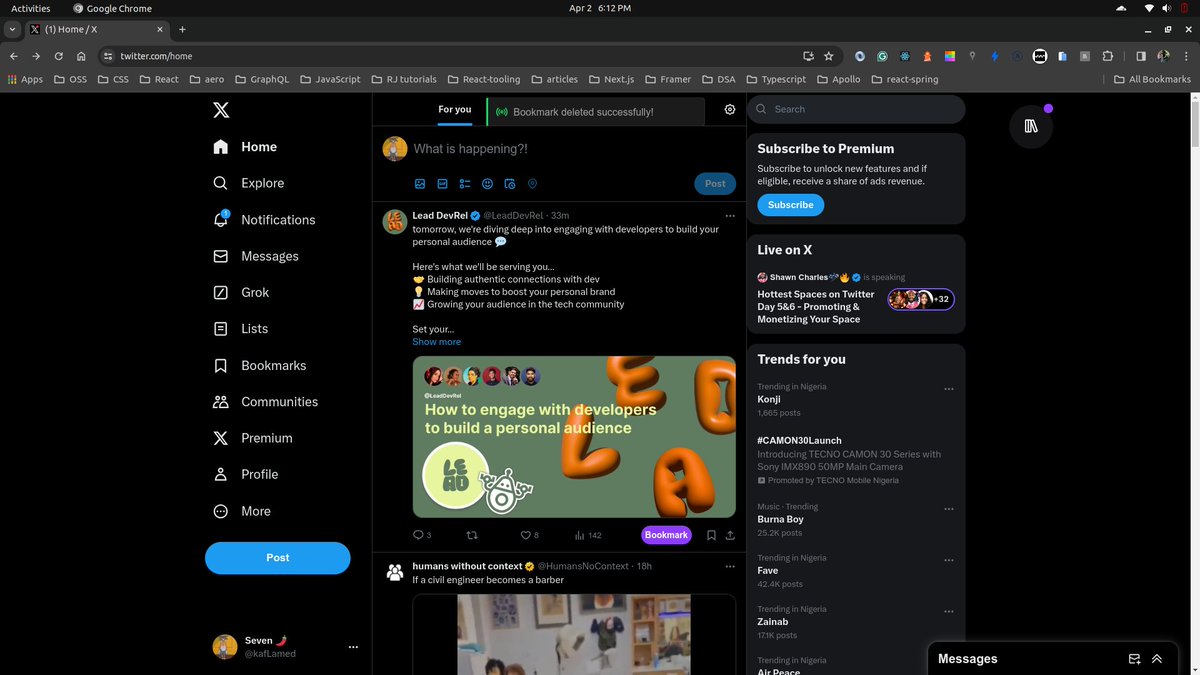
Task: Open options menu on Lead DevRel's post
Action: pos(729,216)
